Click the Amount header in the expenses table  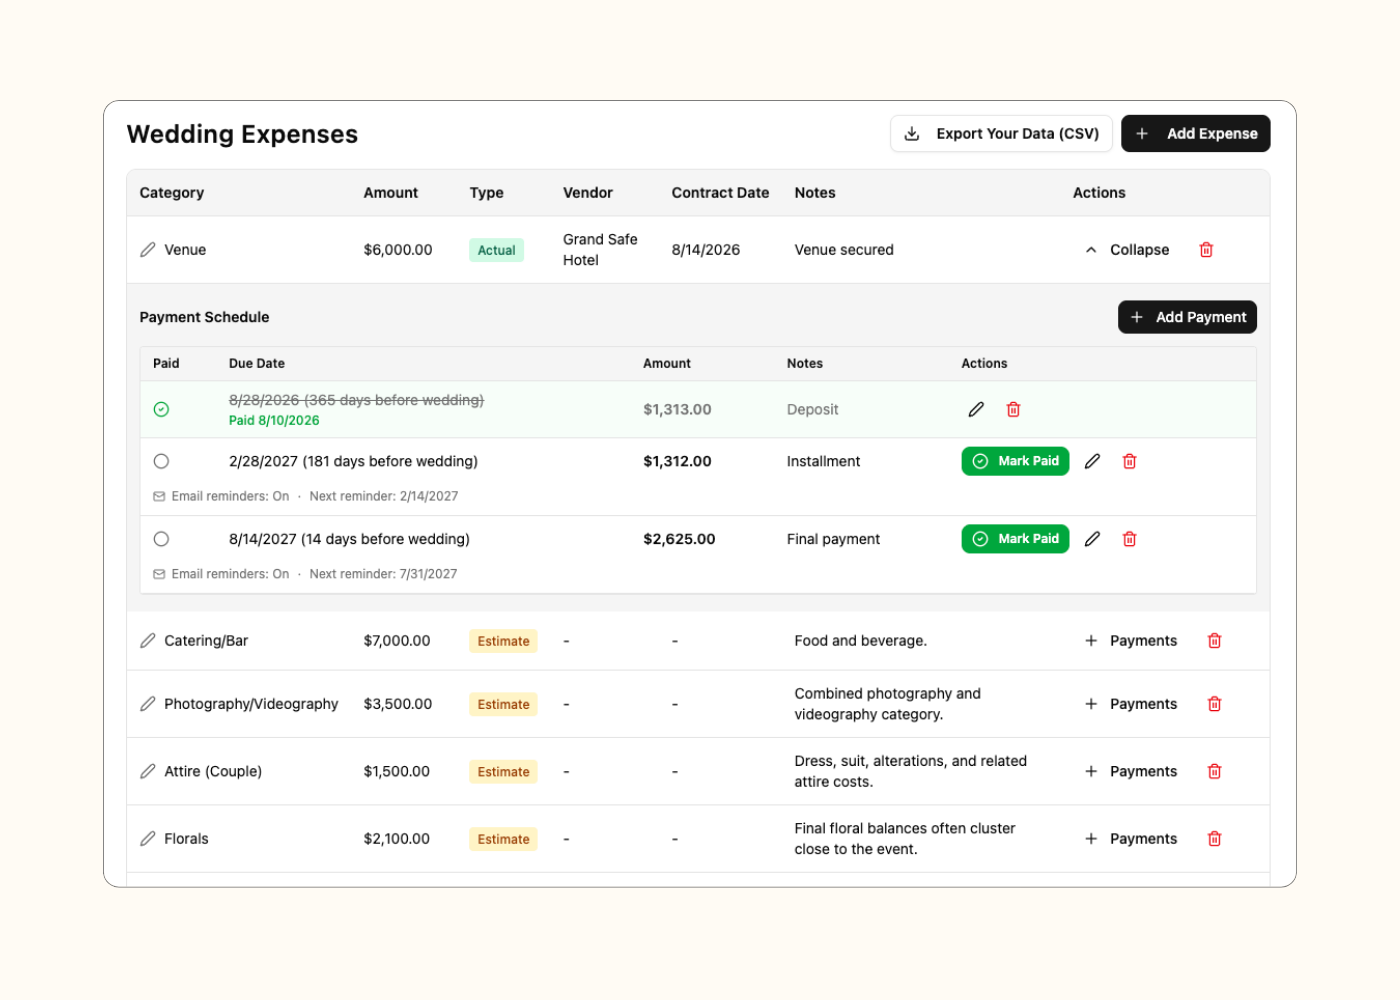click(x=391, y=193)
